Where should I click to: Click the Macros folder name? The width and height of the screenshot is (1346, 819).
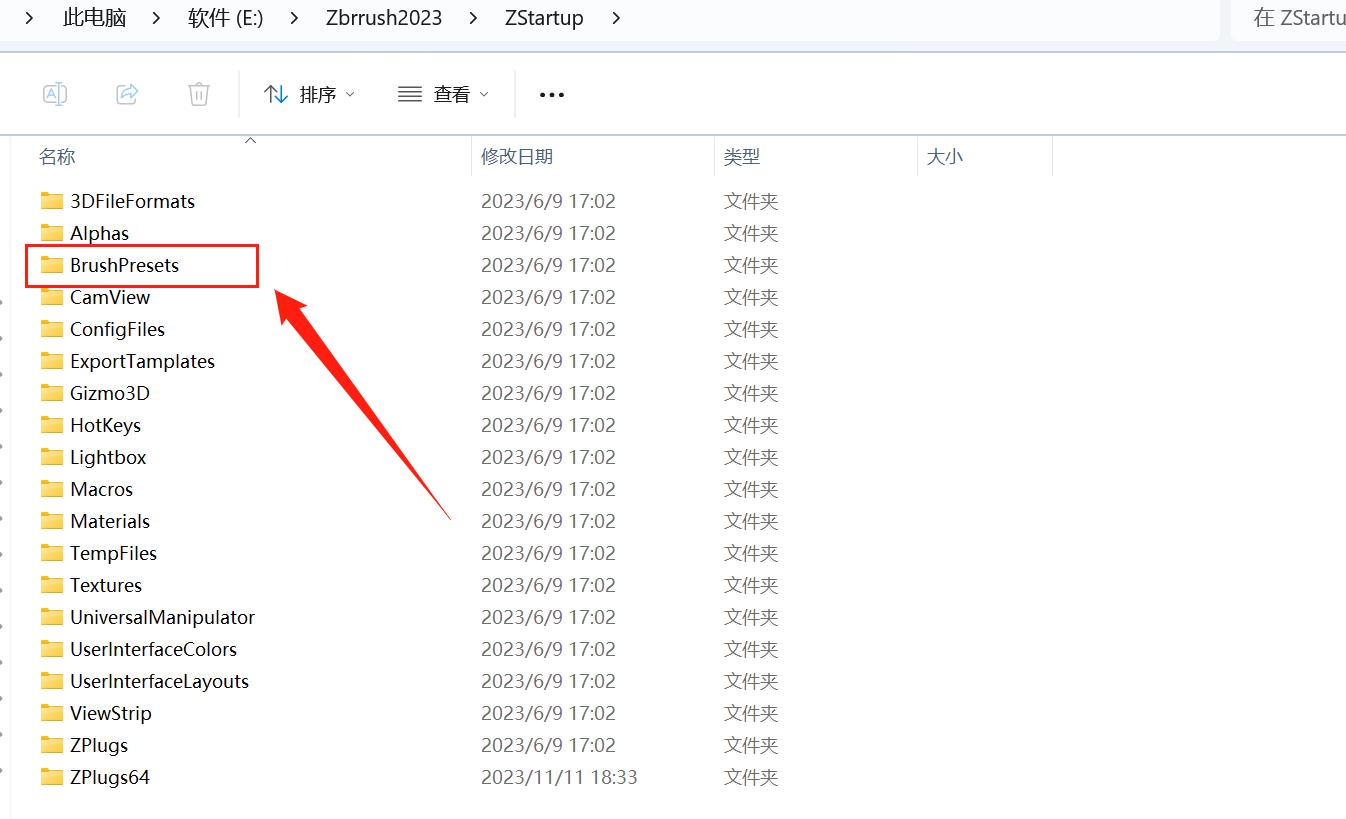click(x=101, y=489)
